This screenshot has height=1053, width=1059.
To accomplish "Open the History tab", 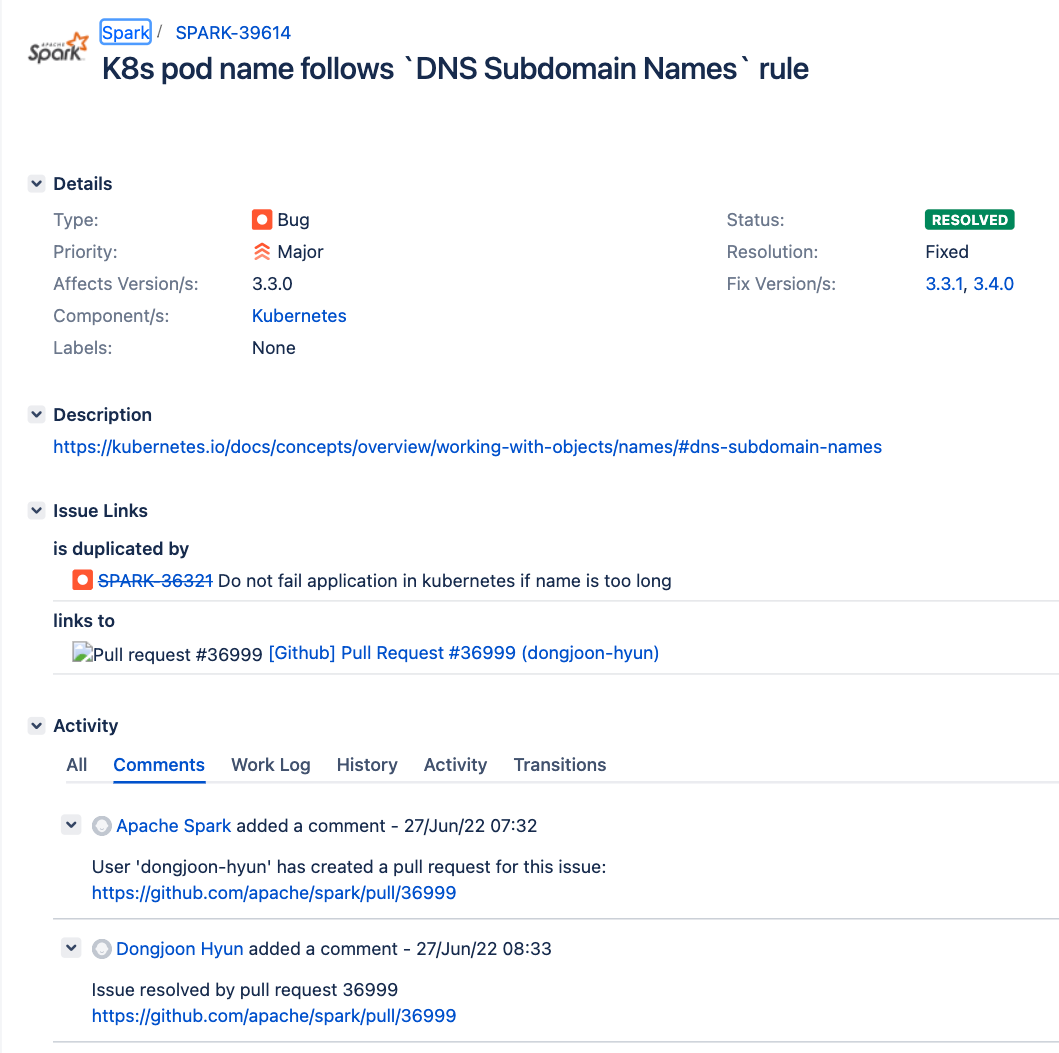I will (366, 764).
